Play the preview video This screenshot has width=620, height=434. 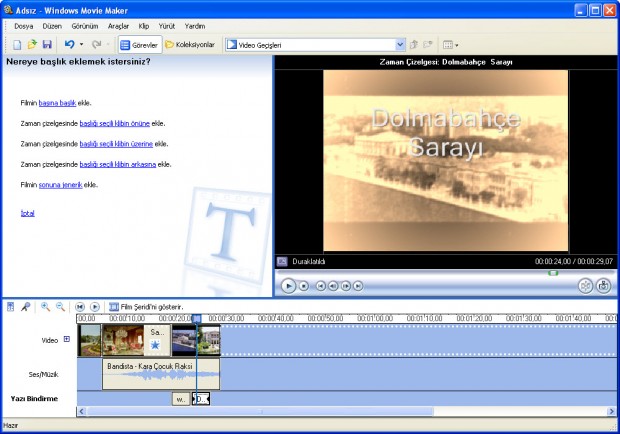288,286
